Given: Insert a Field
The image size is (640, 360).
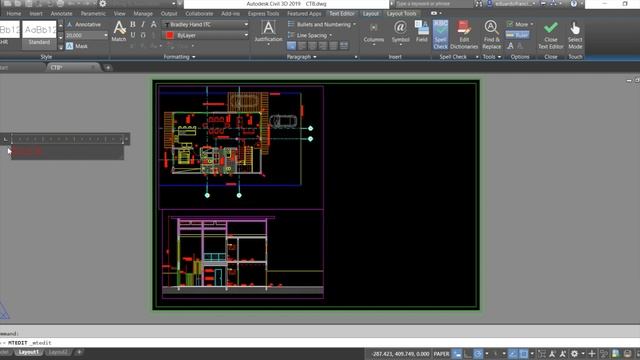Looking at the screenshot, I should point(421,31).
